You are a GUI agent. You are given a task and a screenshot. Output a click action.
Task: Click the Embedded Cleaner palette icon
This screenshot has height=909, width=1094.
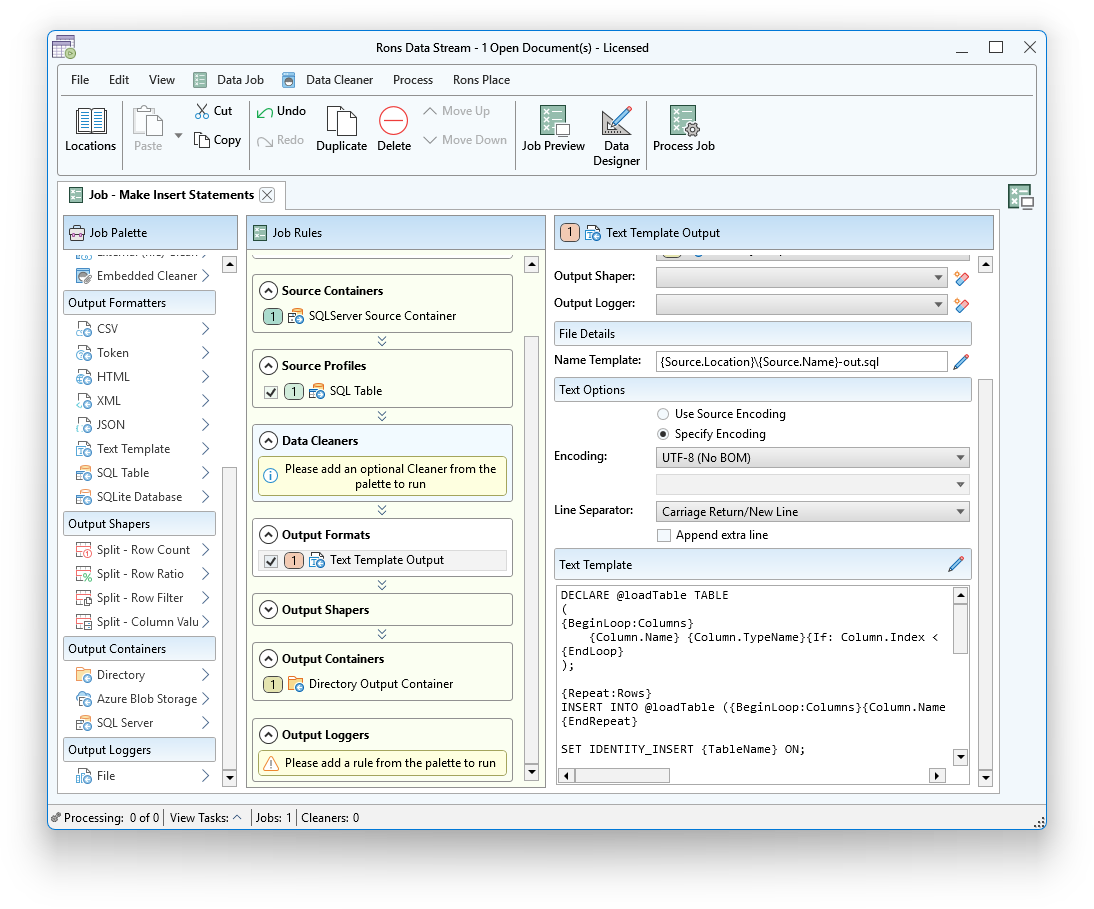coord(84,276)
